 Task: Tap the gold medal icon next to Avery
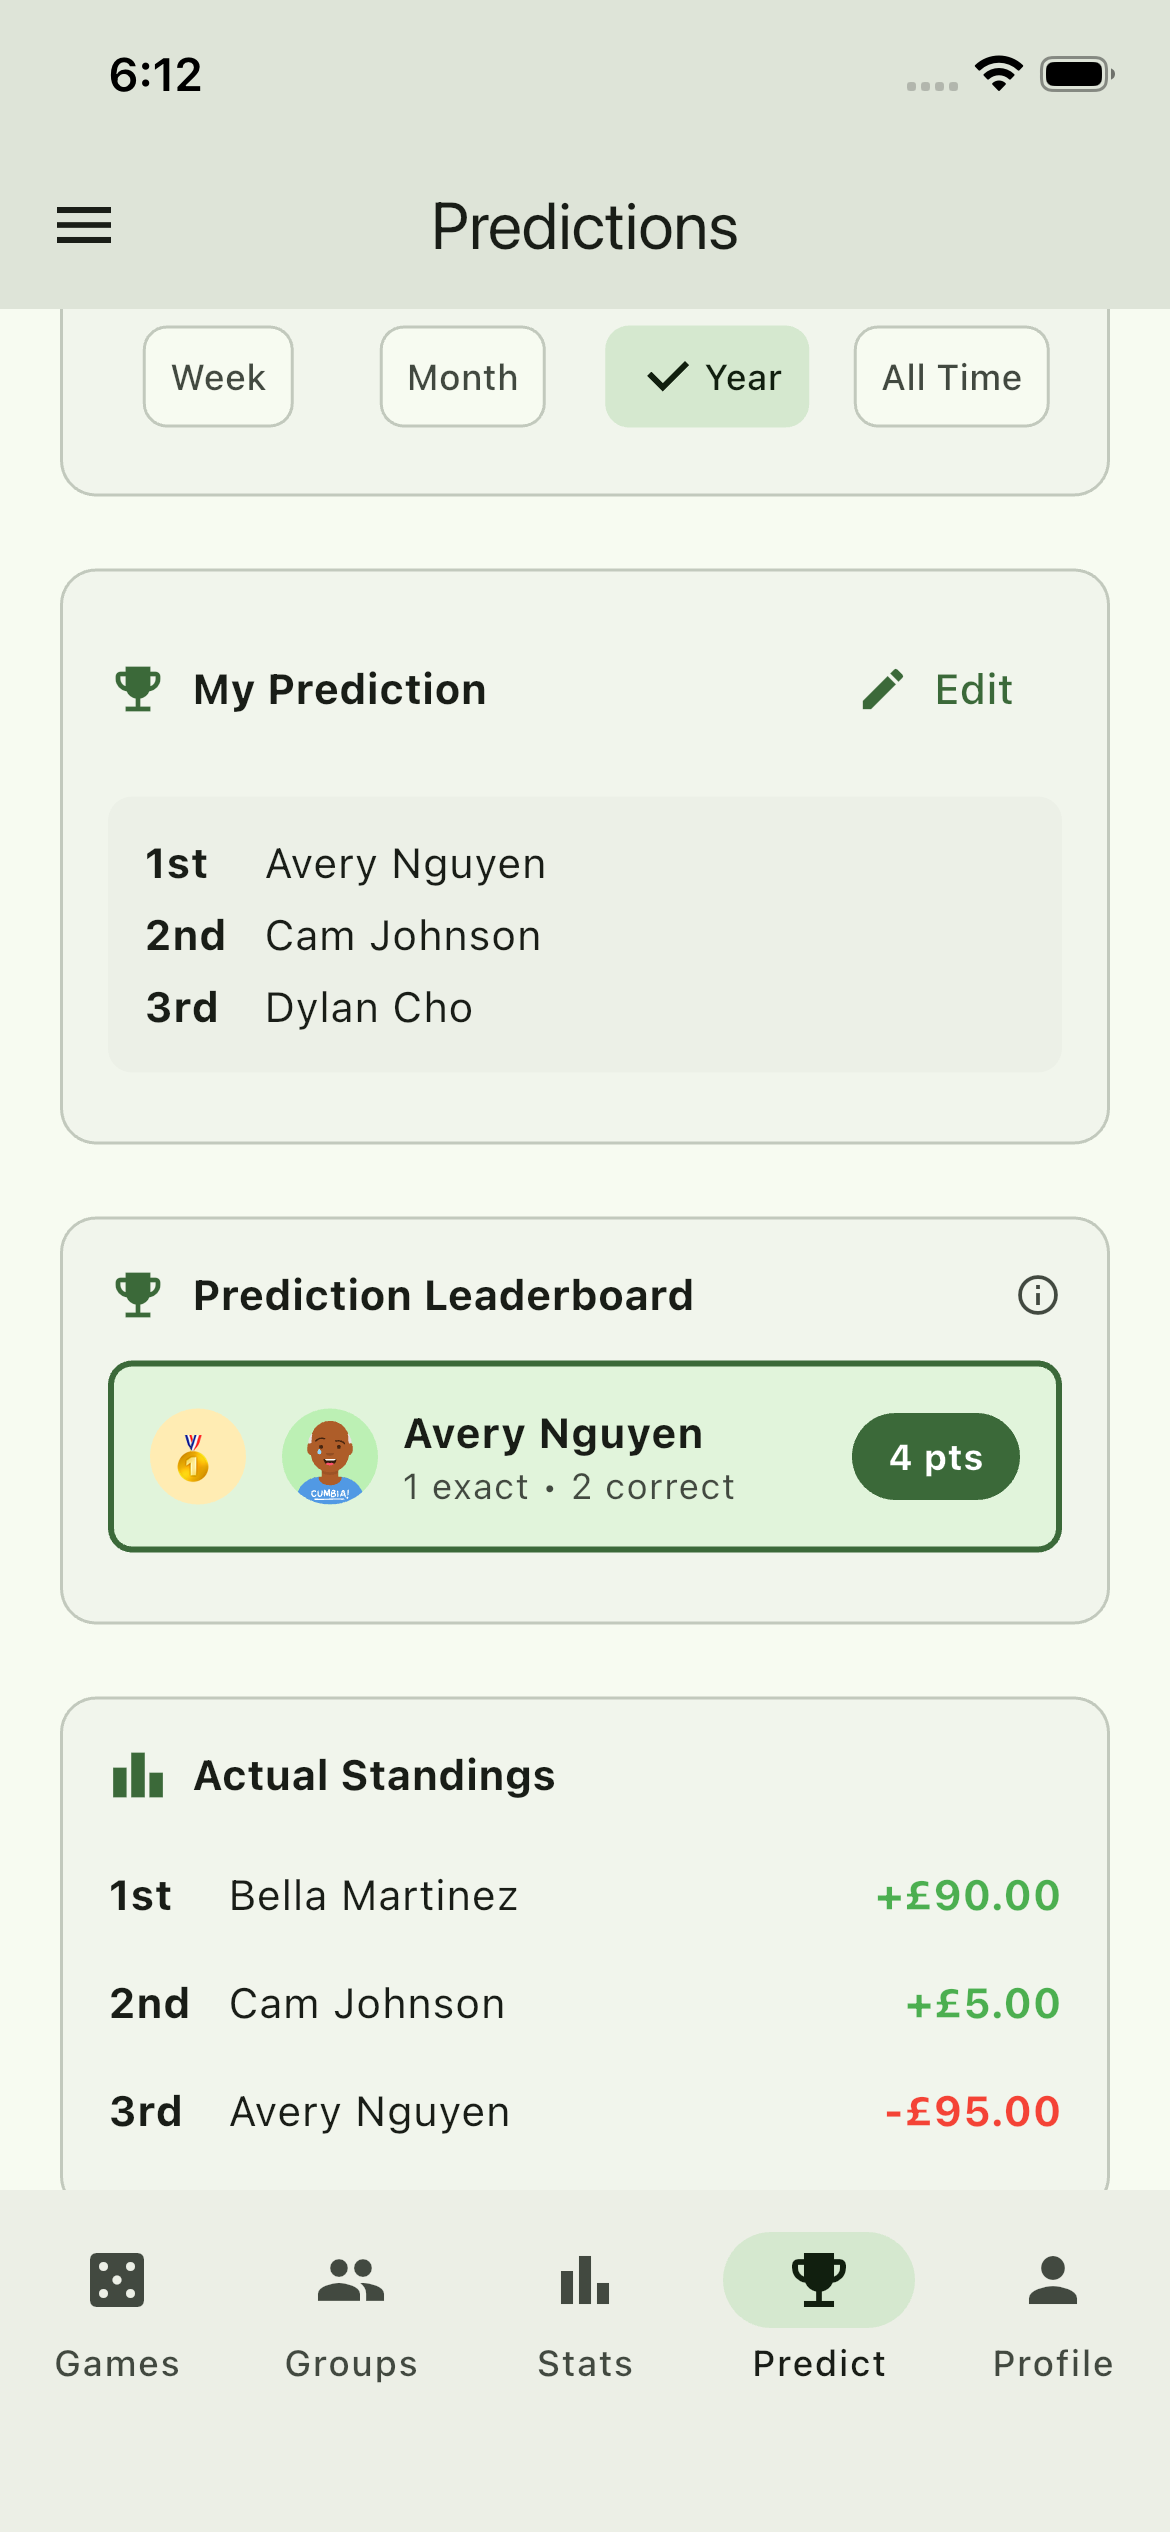(197, 1457)
